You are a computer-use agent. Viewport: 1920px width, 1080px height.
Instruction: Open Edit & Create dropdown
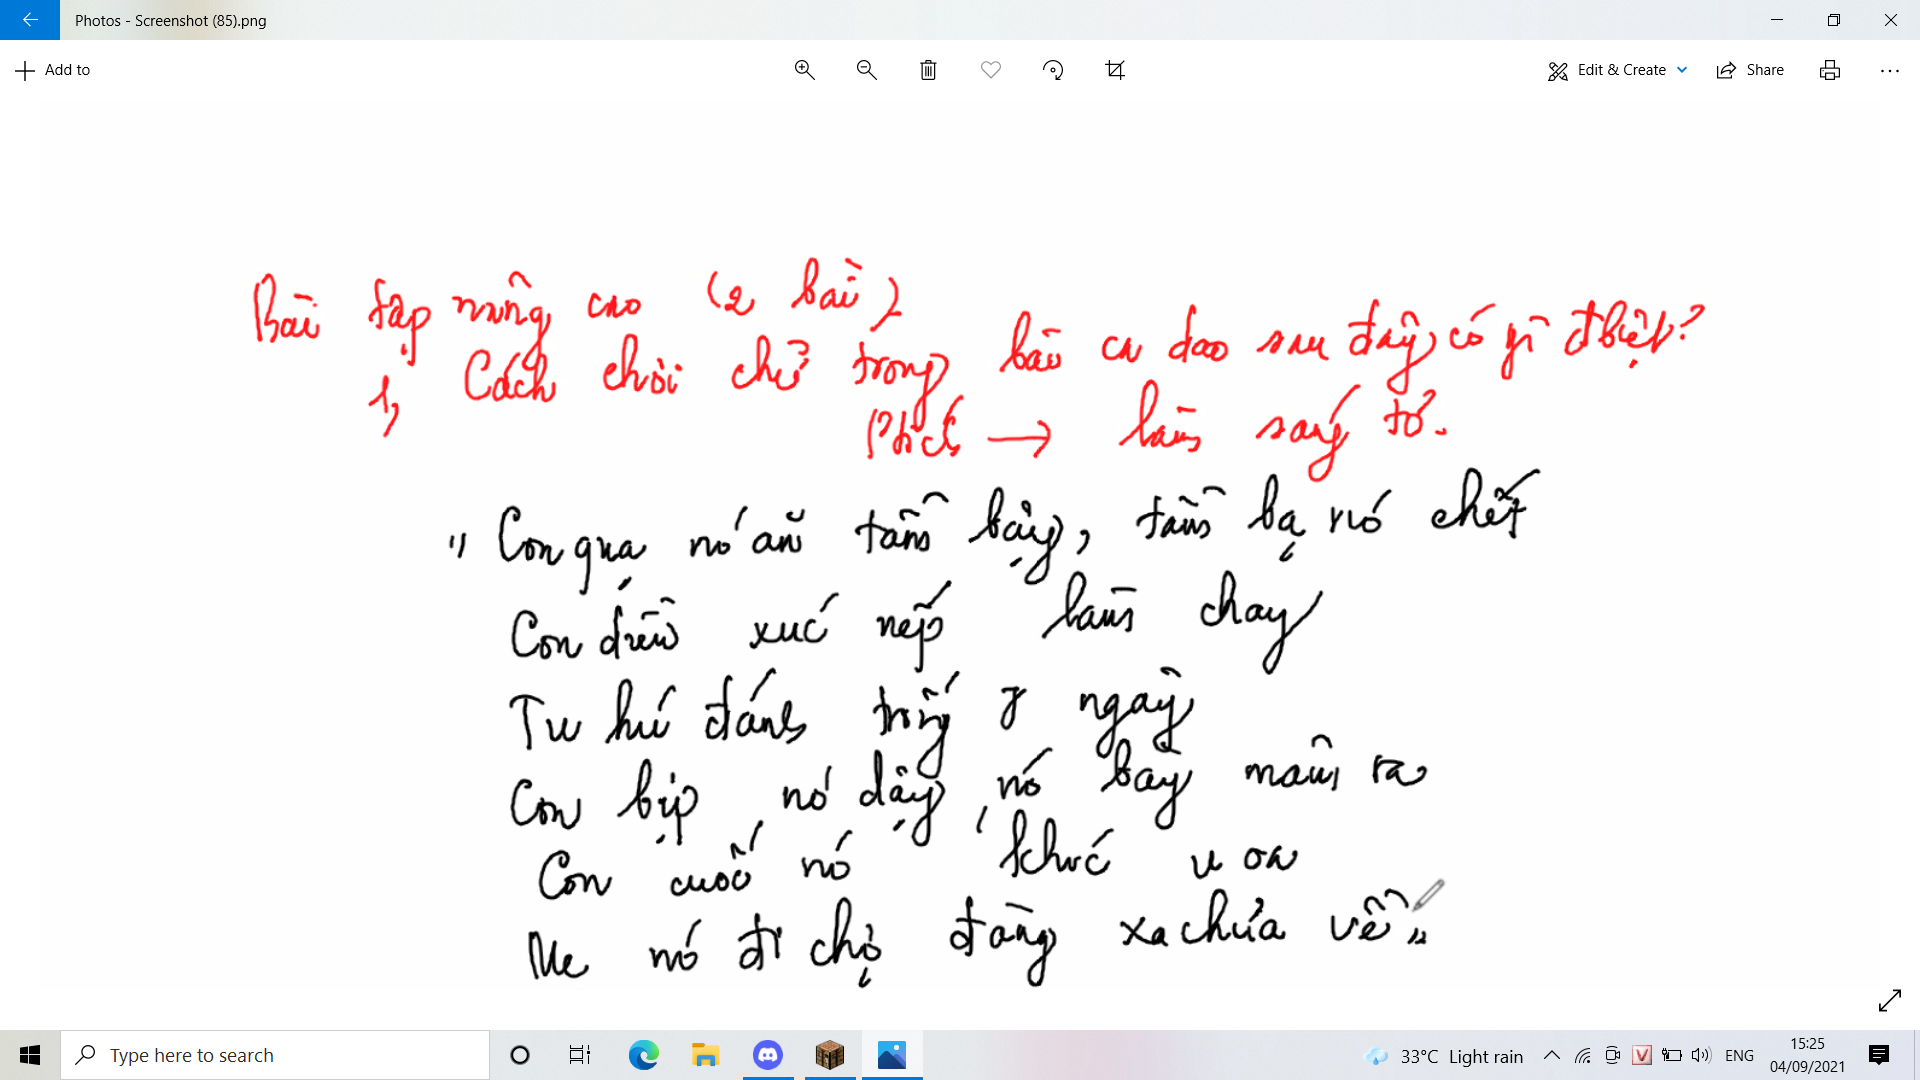tap(1618, 70)
